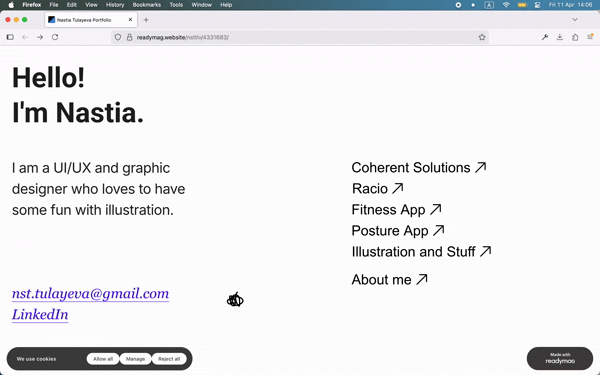600x375 pixels.
Task: Go back with the back arrow
Action: click(25, 37)
